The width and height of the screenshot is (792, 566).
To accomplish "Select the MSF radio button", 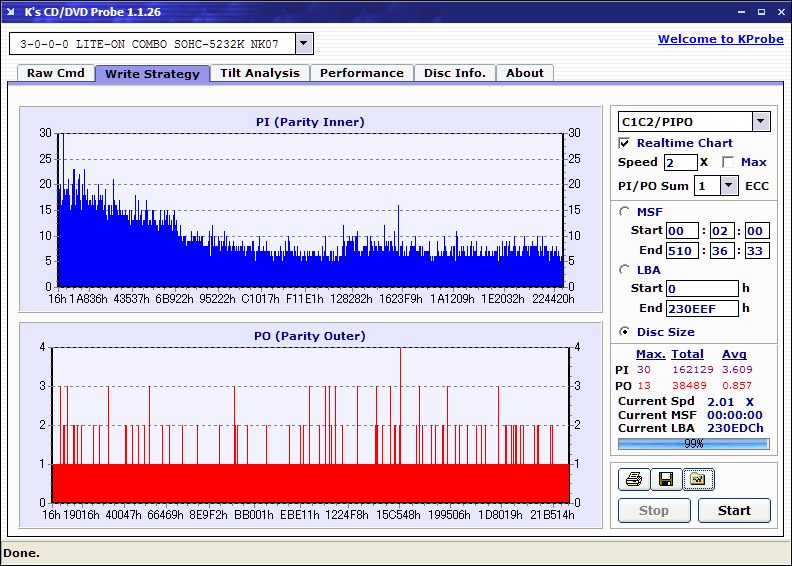I will click(x=625, y=212).
